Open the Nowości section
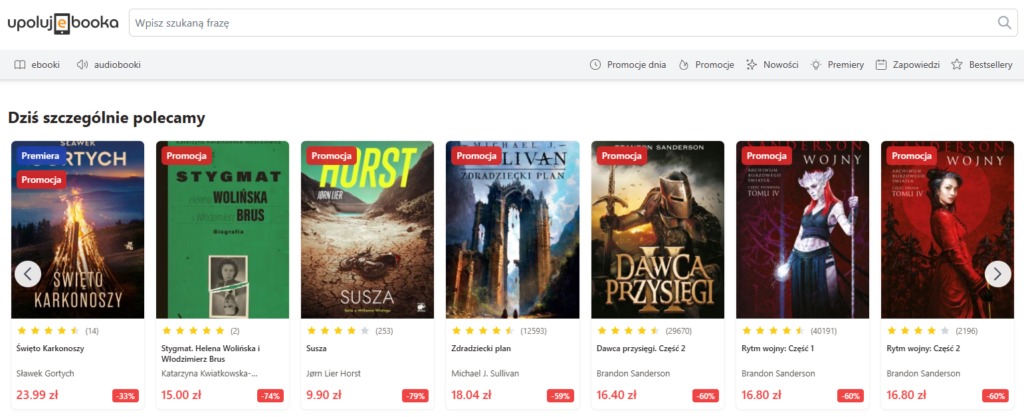The width and height of the screenshot is (1024, 417). pos(772,65)
